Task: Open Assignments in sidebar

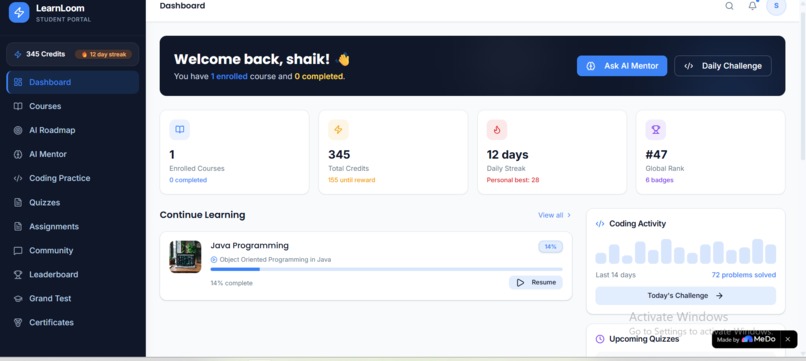Action: click(72, 227)
